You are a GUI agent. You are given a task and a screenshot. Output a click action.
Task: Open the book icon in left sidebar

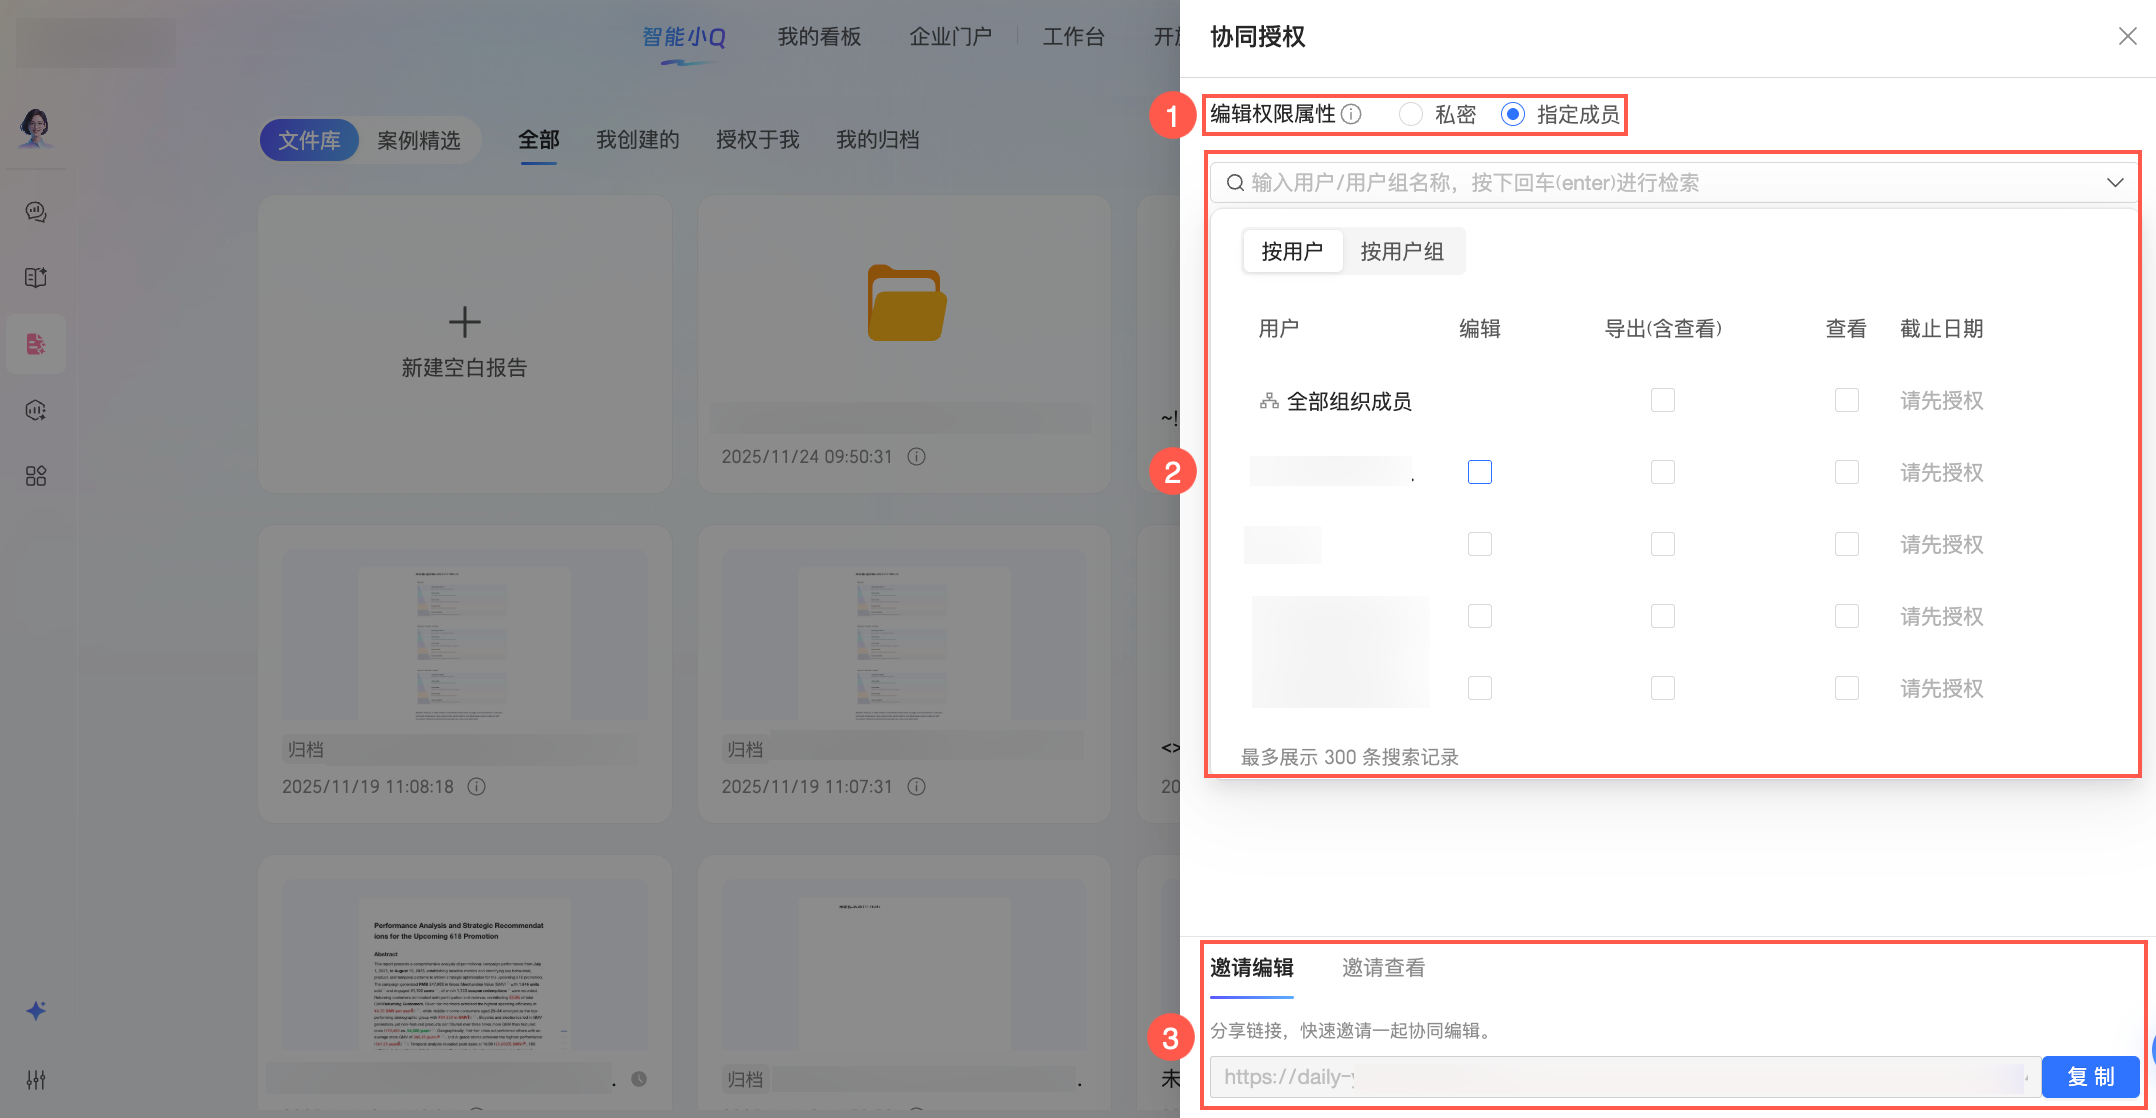36,278
